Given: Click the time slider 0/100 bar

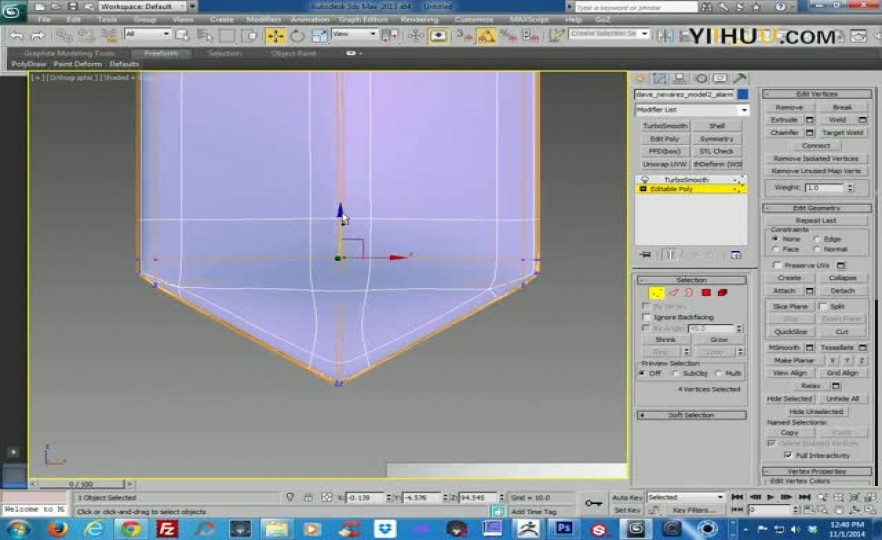Looking at the screenshot, I should pos(80,484).
